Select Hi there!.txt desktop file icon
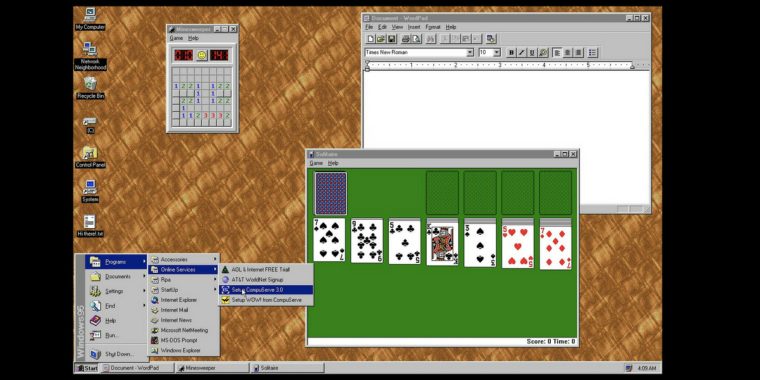The image size is (760, 380). coord(90,226)
